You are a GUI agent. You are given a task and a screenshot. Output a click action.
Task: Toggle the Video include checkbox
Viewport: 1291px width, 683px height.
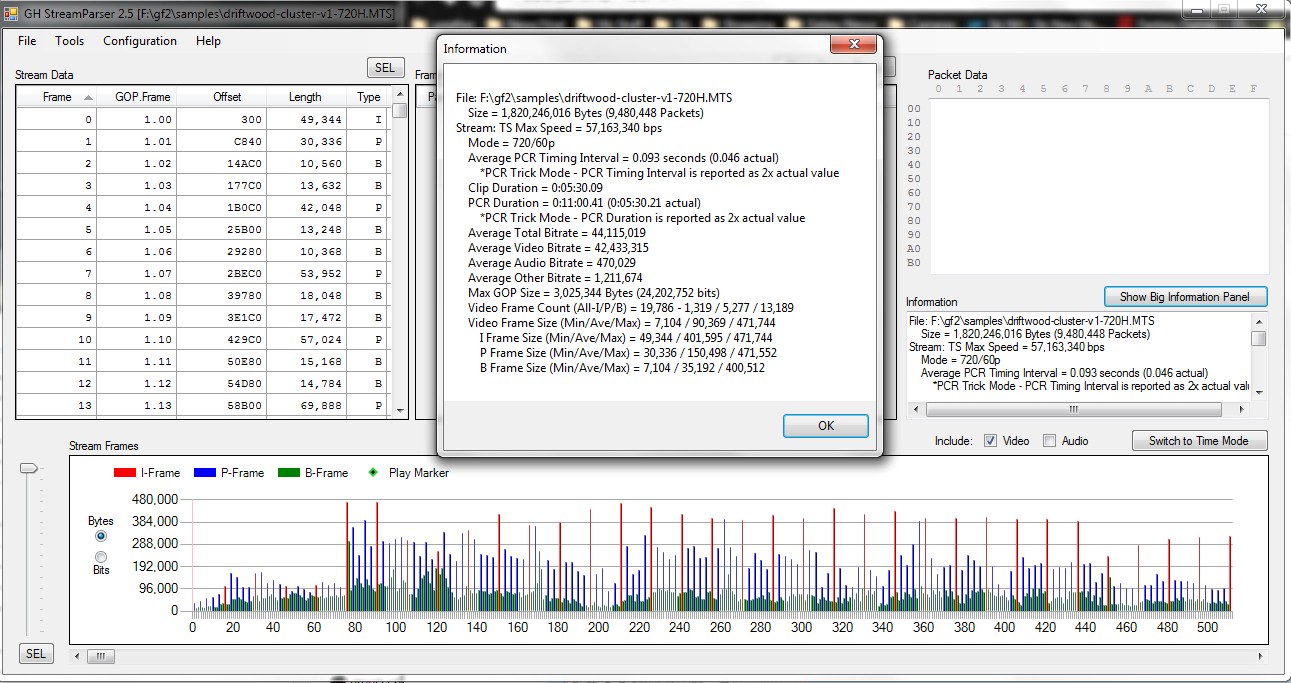click(990, 441)
